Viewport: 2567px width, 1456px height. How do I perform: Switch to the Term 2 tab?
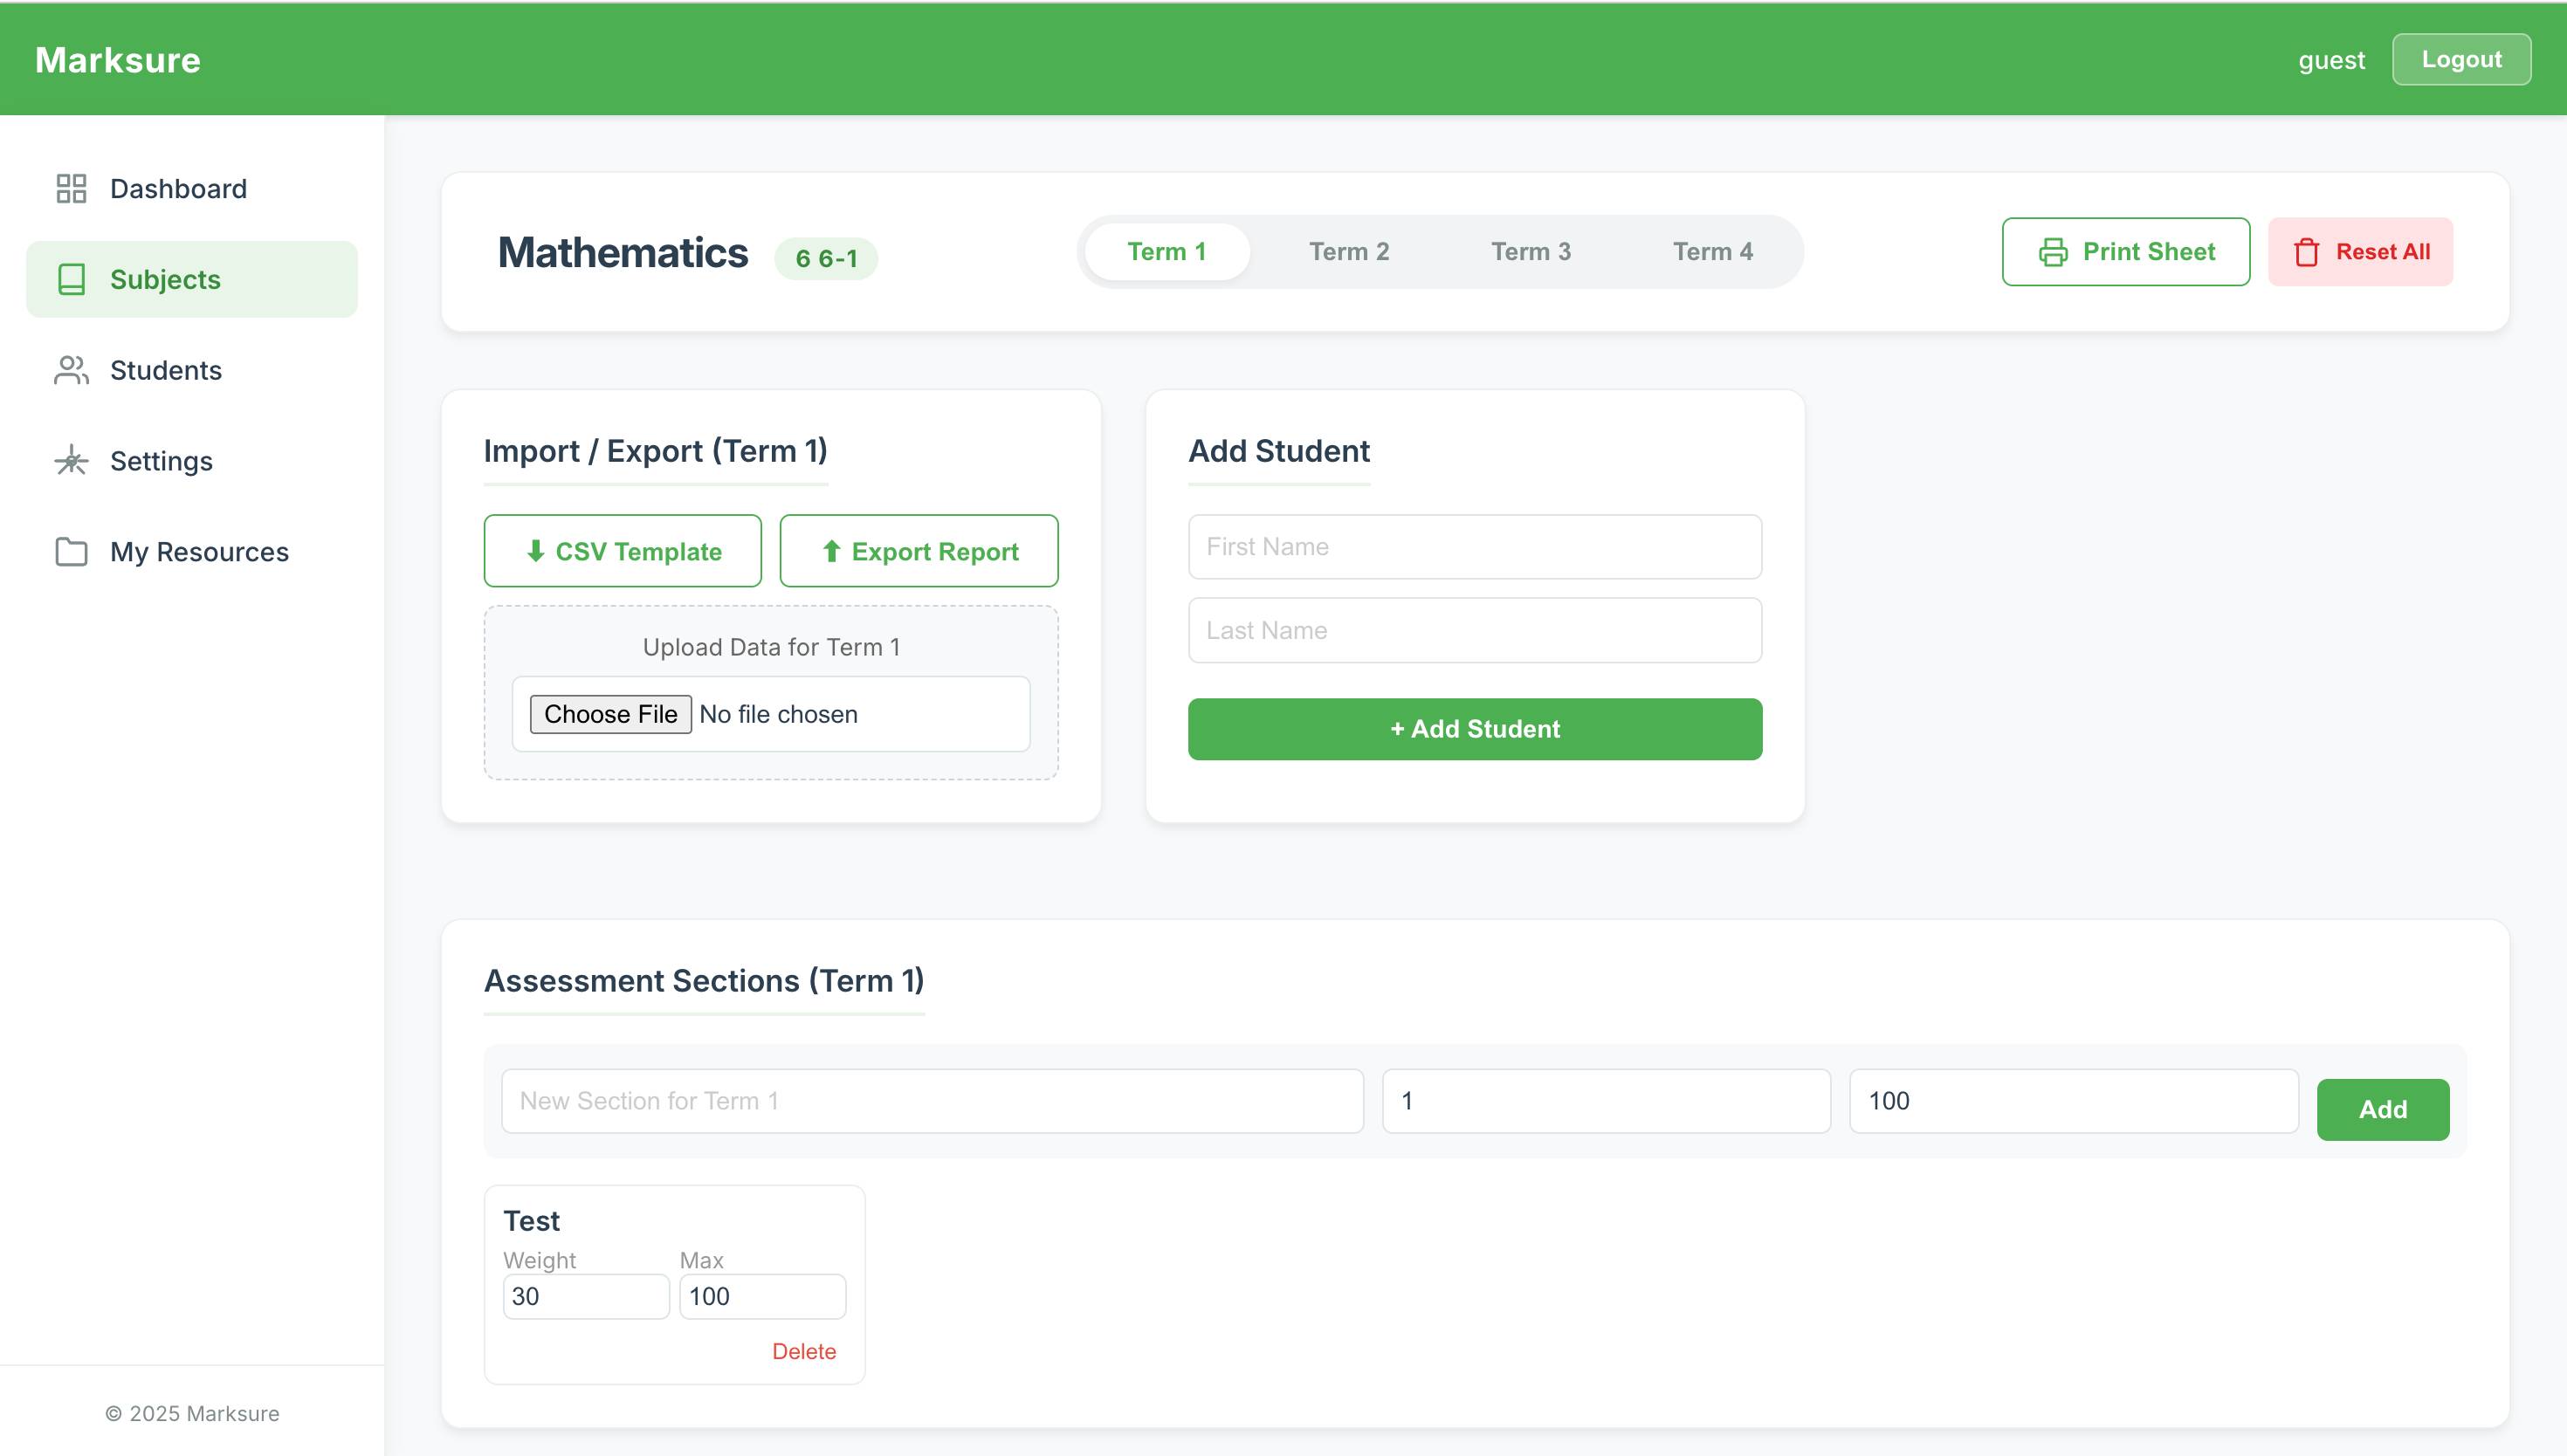click(1349, 252)
